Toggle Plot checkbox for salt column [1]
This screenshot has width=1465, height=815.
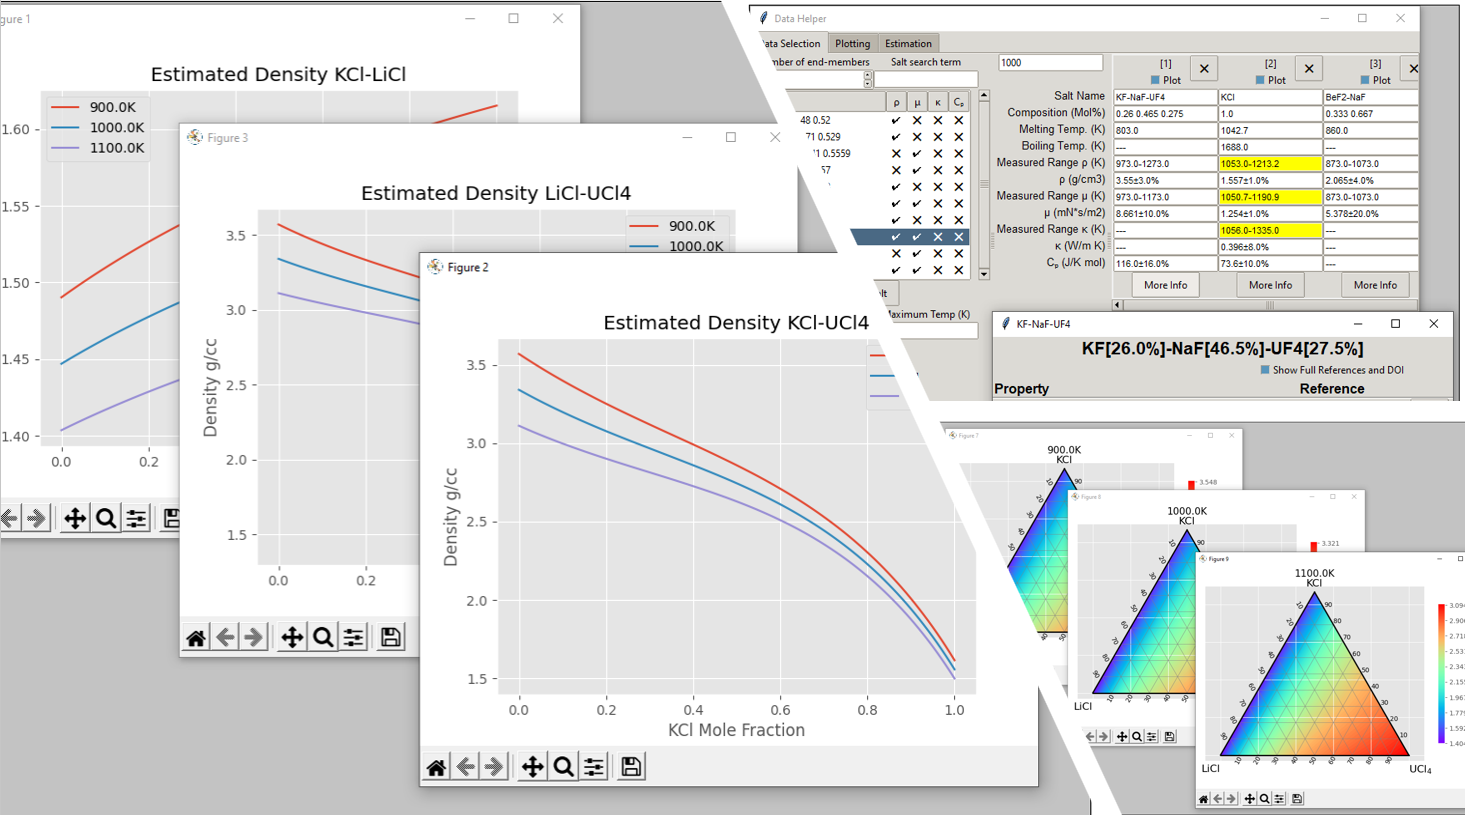coord(1155,80)
